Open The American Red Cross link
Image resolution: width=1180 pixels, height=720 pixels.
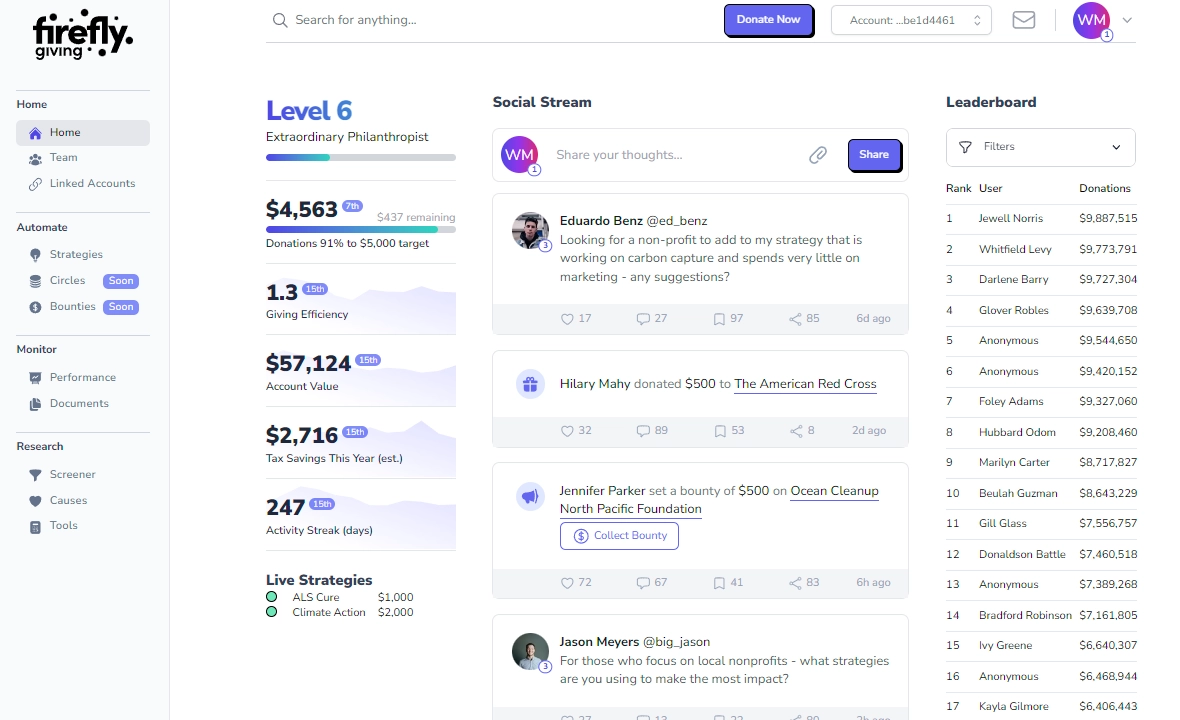tap(805, 384)
